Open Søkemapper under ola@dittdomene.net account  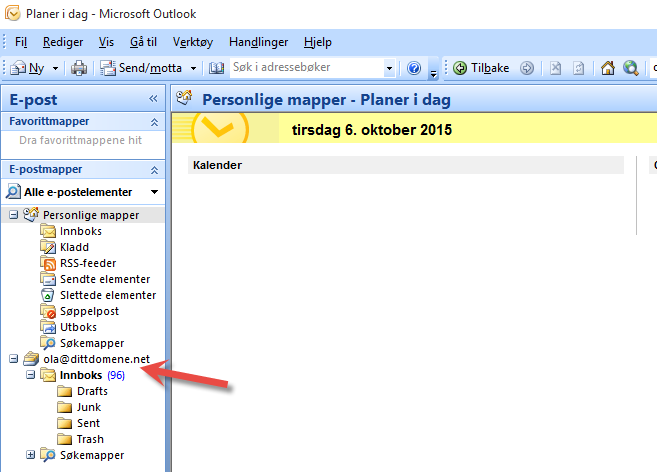click(92, 455)
